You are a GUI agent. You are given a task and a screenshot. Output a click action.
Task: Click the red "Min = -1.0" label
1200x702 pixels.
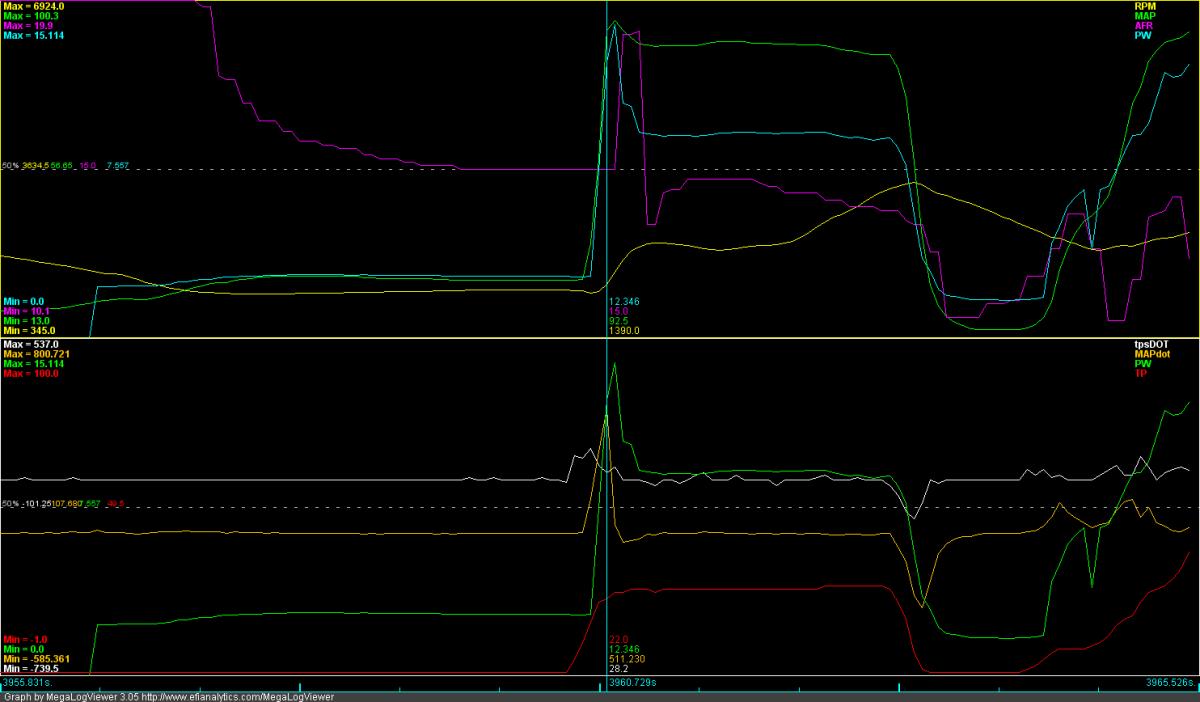coord(25,638)
